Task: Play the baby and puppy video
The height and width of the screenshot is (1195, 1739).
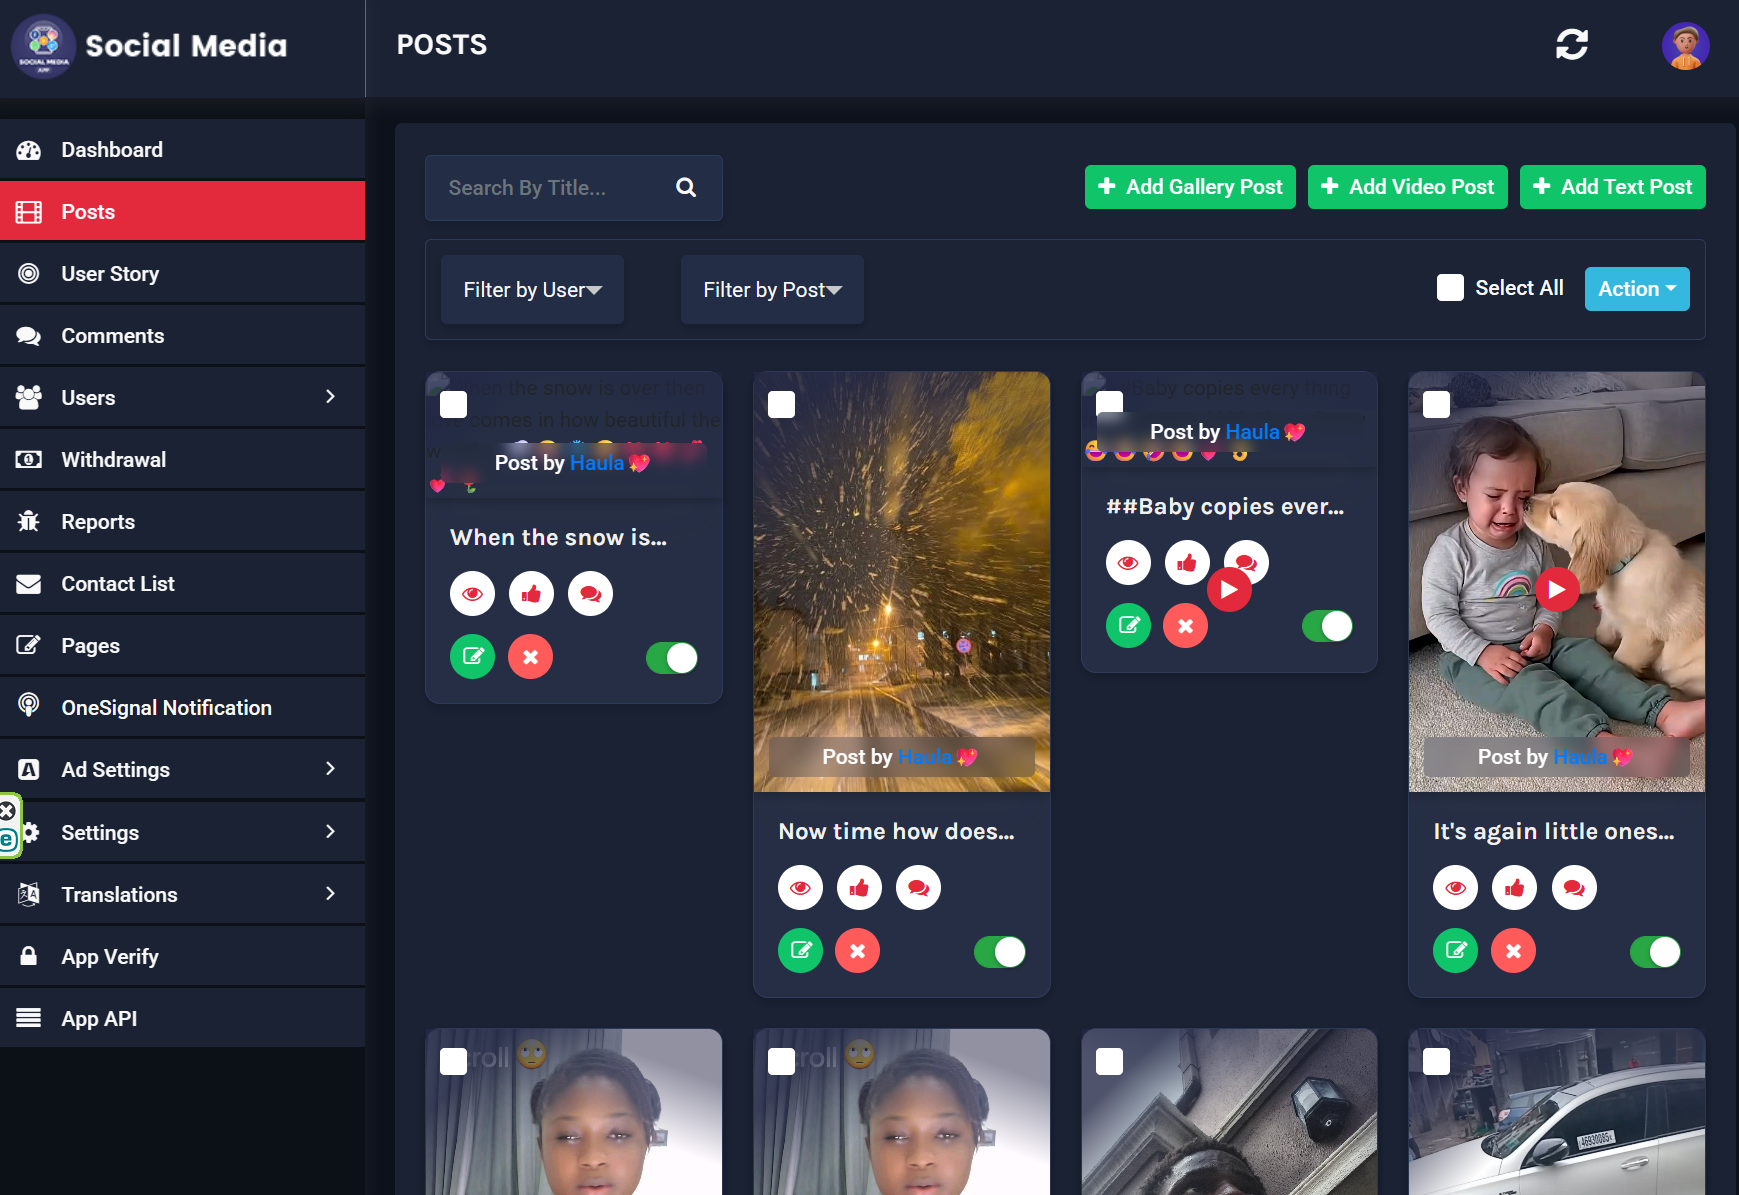Action: pos(1556,590)
